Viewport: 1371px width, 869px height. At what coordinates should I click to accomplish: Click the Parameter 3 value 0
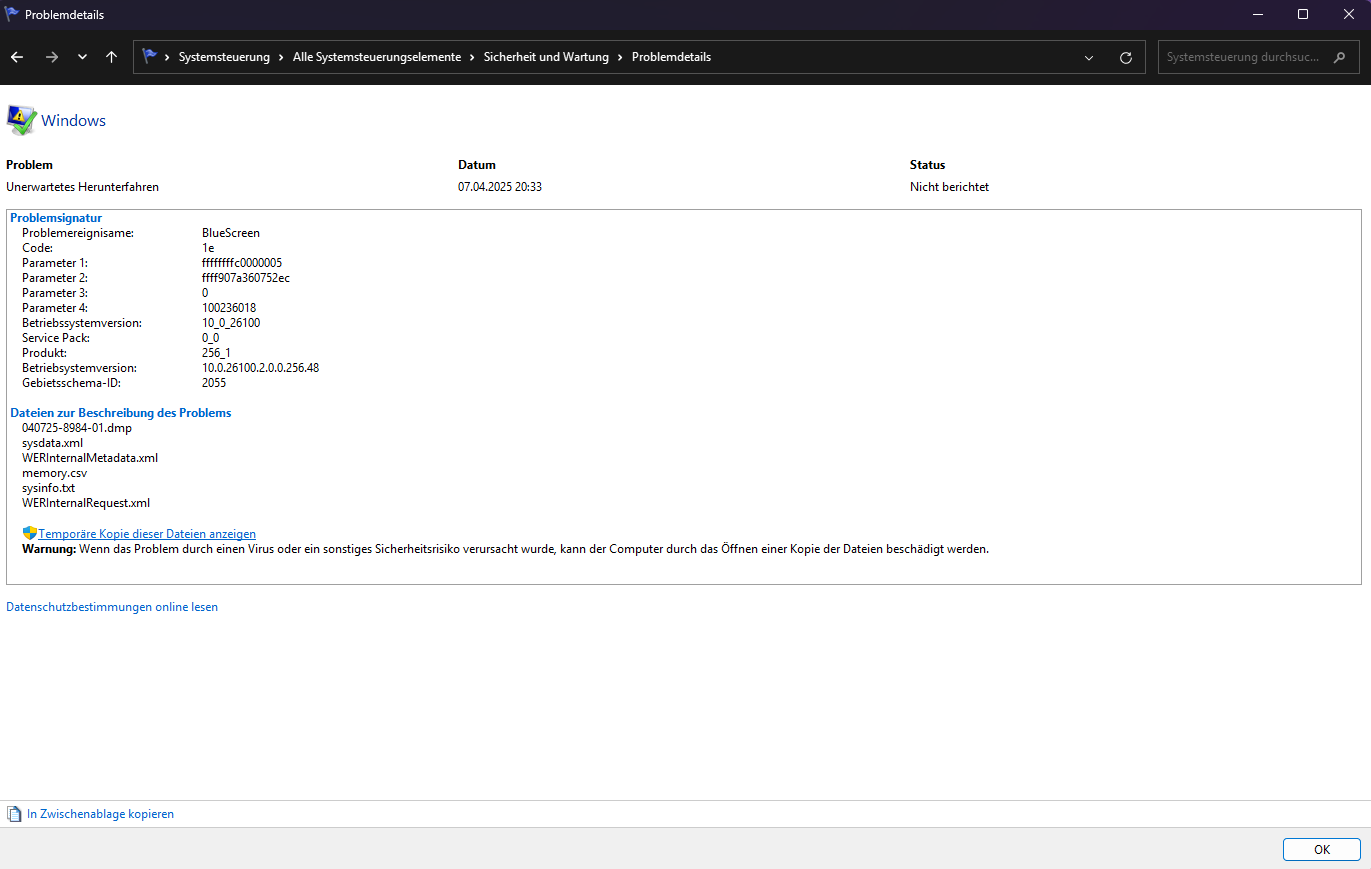[x=205, y=293]
